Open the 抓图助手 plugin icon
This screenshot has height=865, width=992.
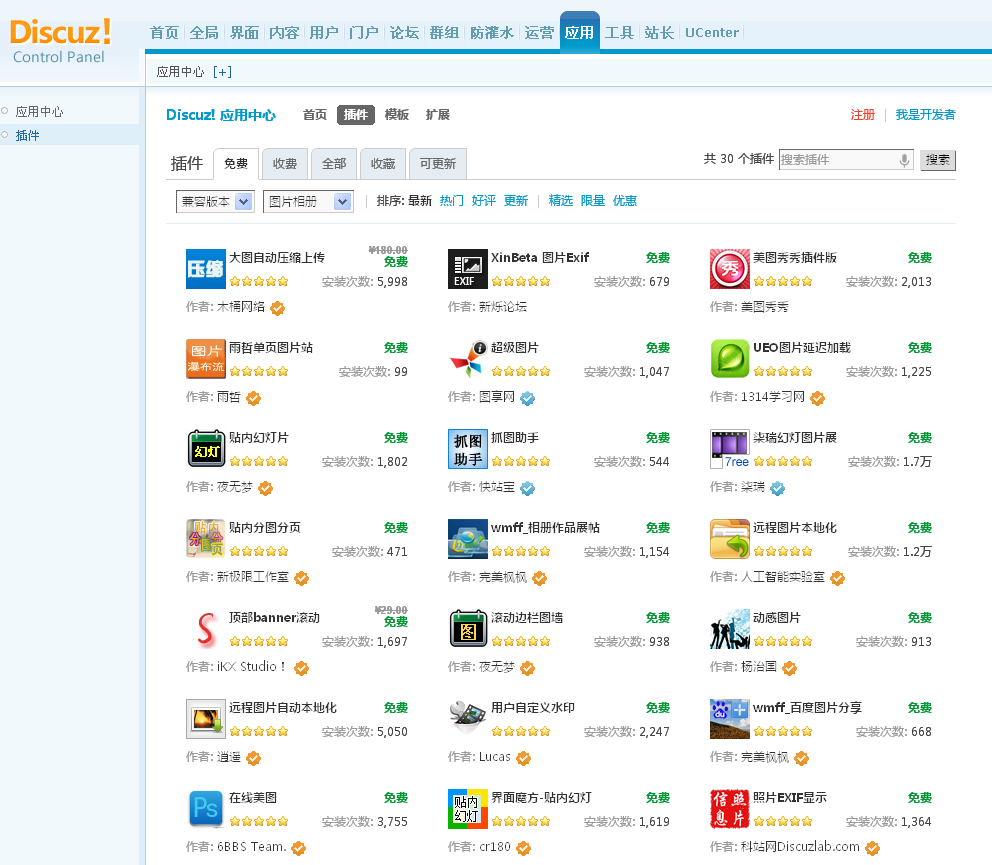(x=468, y=449)
